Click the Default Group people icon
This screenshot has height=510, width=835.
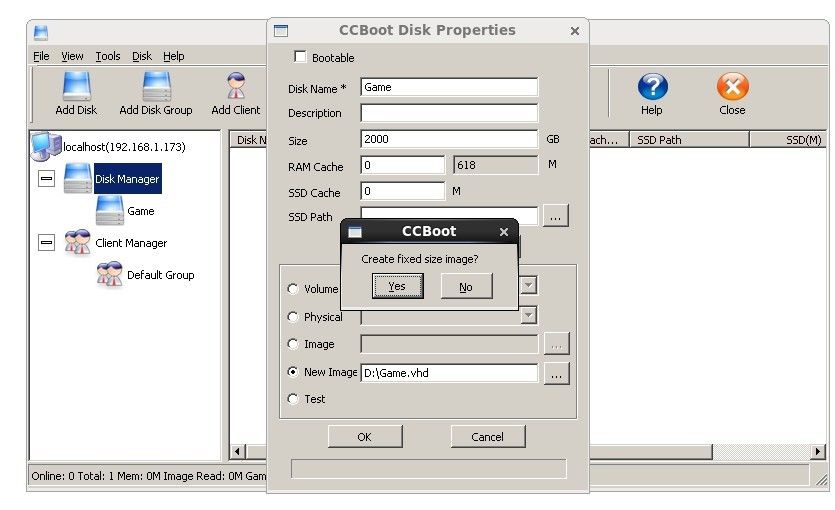tap(110, 274)
